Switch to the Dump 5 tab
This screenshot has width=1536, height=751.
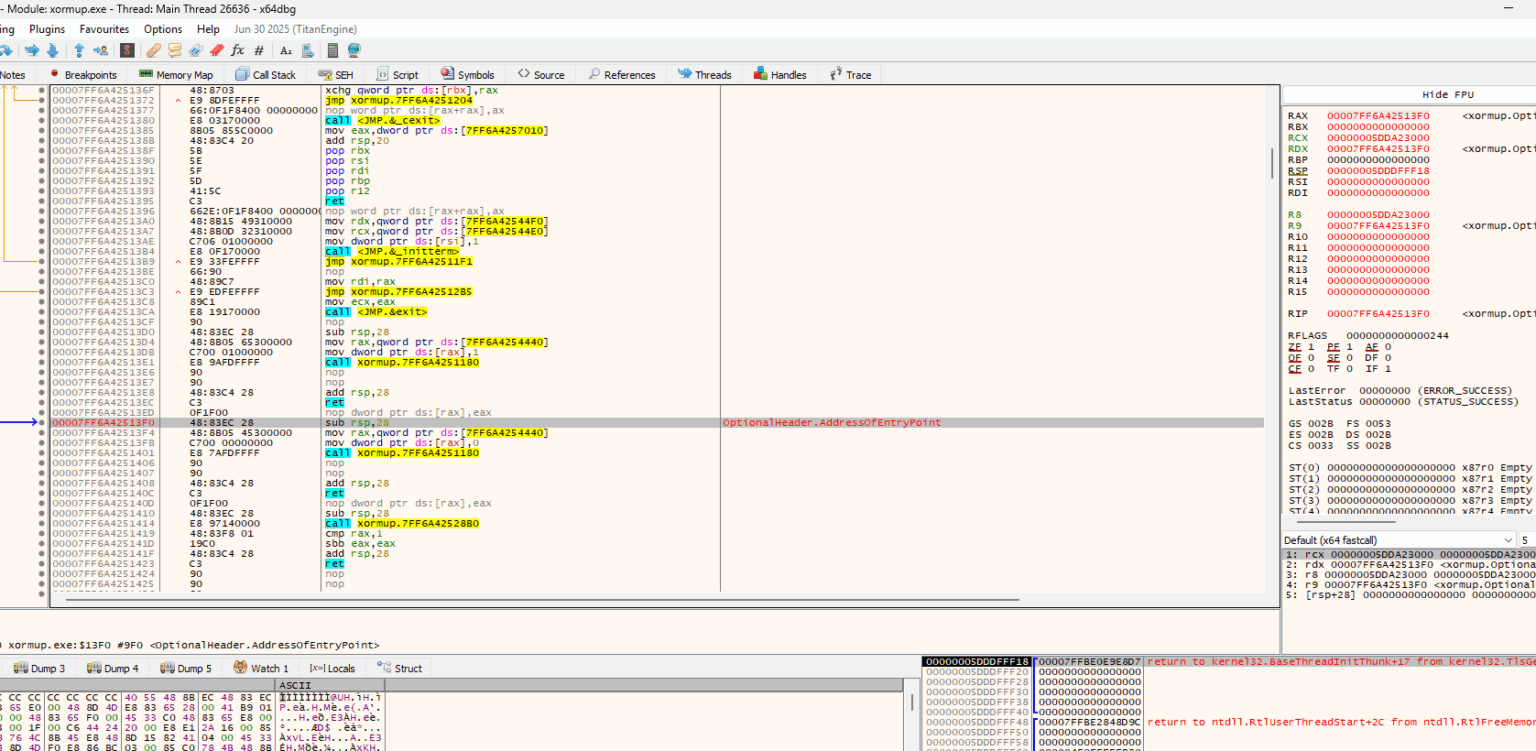pos(187,668)
